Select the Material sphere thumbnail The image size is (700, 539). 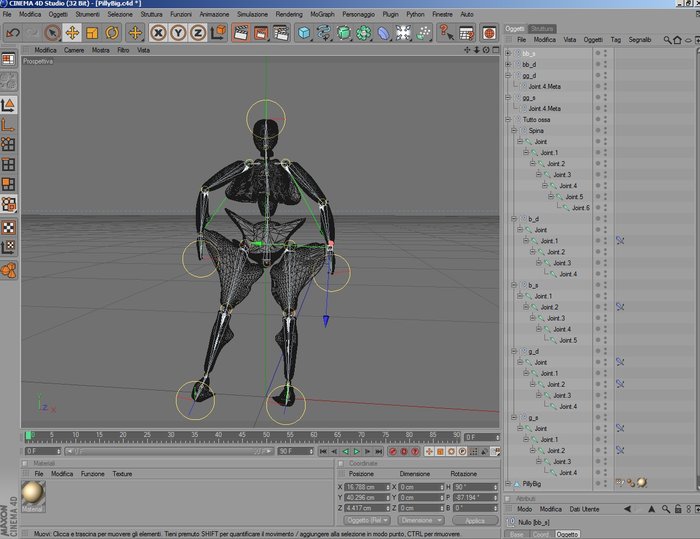33,493
